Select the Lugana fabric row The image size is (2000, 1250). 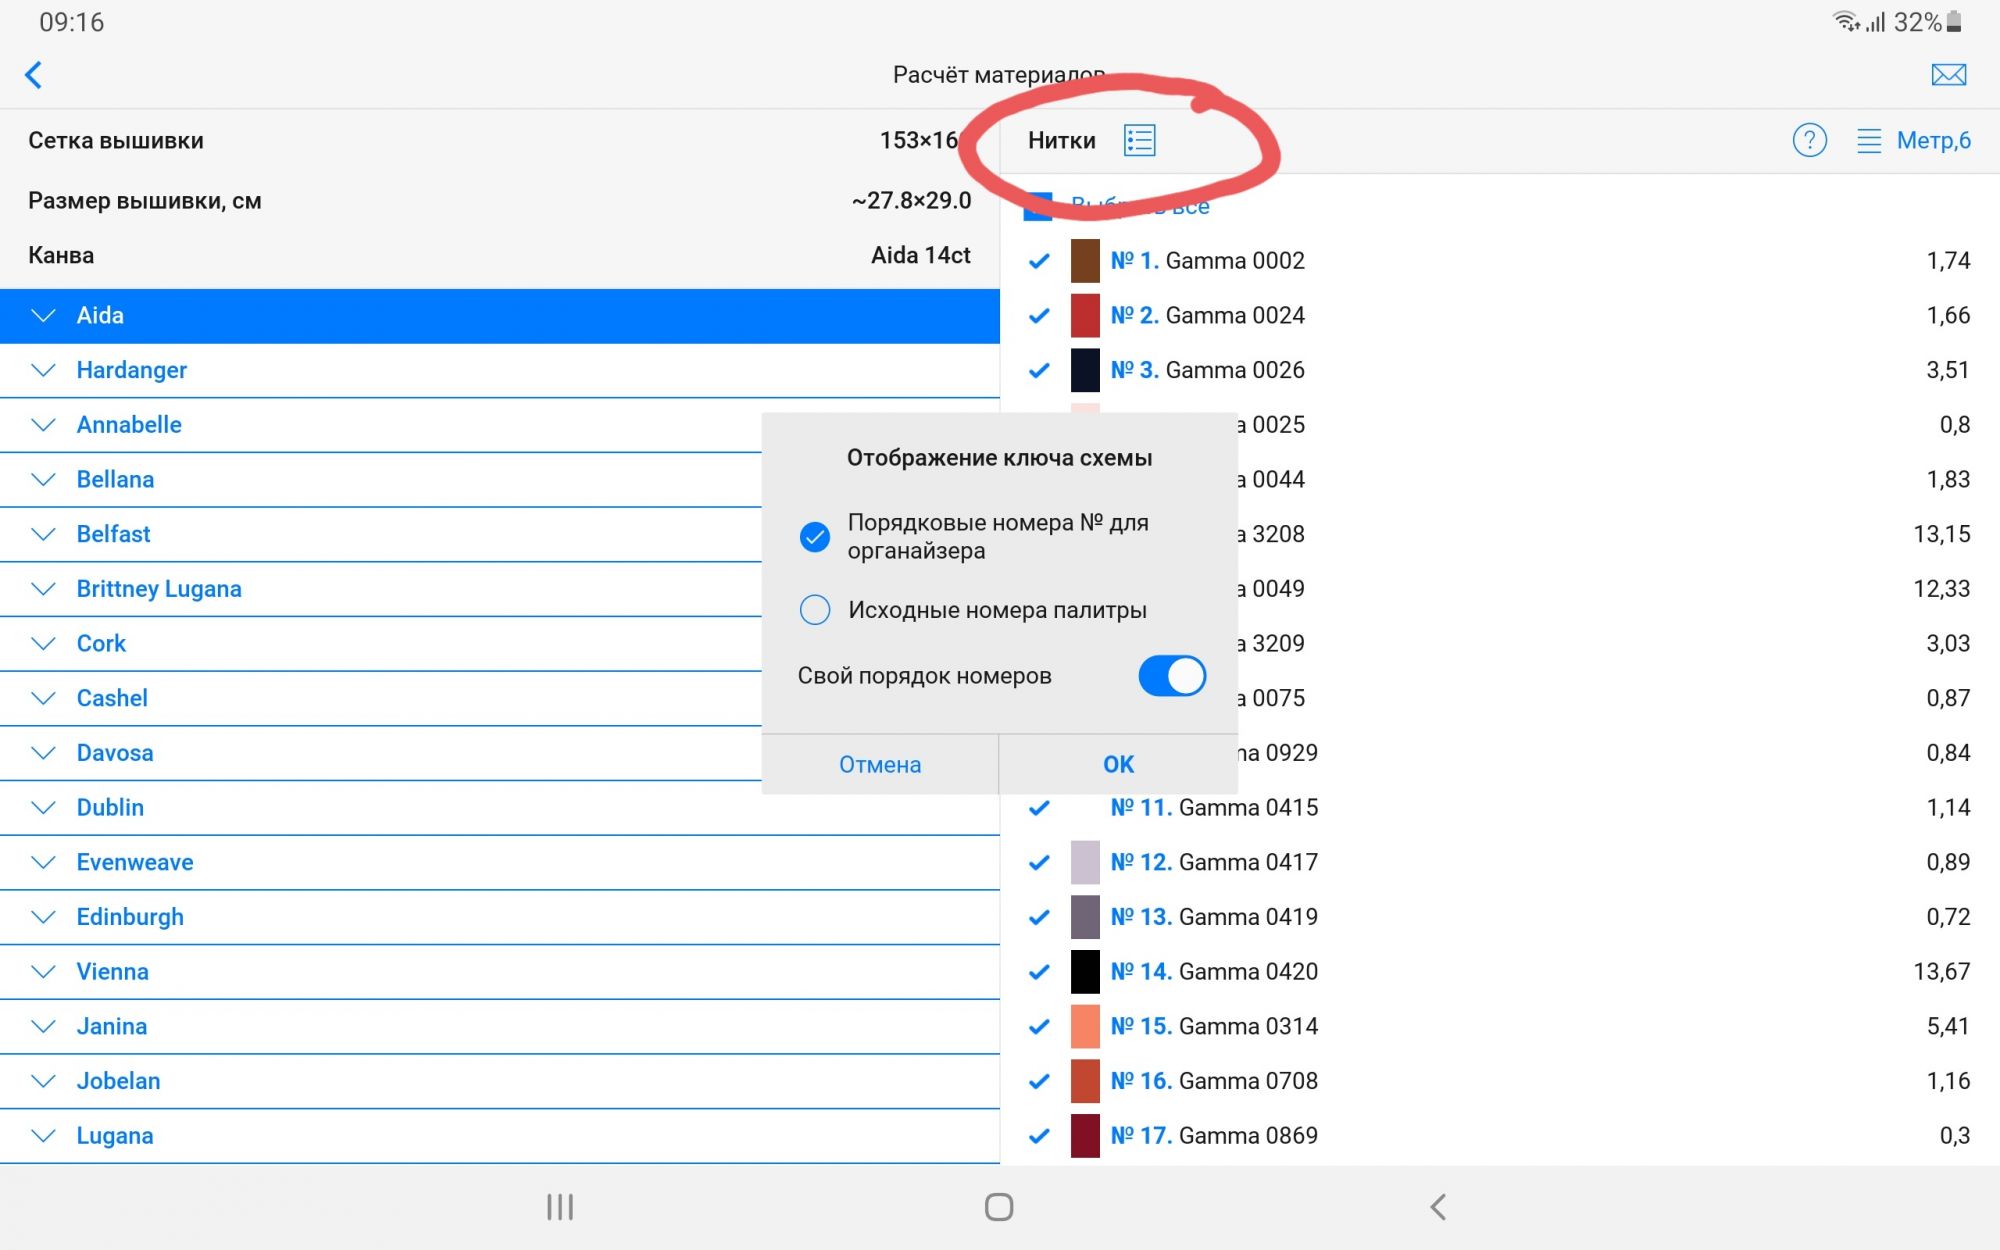pyautogui.click(x=115, y=1136)
